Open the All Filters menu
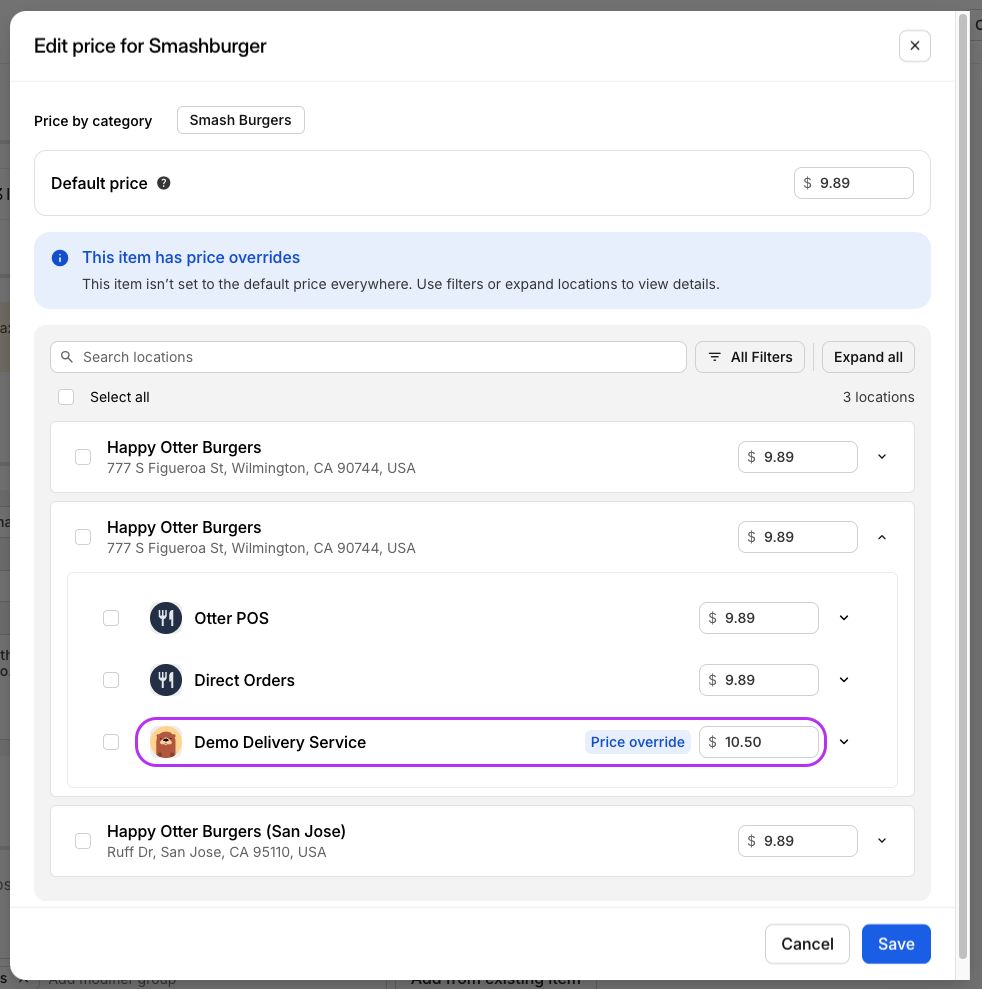The height and width of the screenshot is (989, 982). coord(750,357)
